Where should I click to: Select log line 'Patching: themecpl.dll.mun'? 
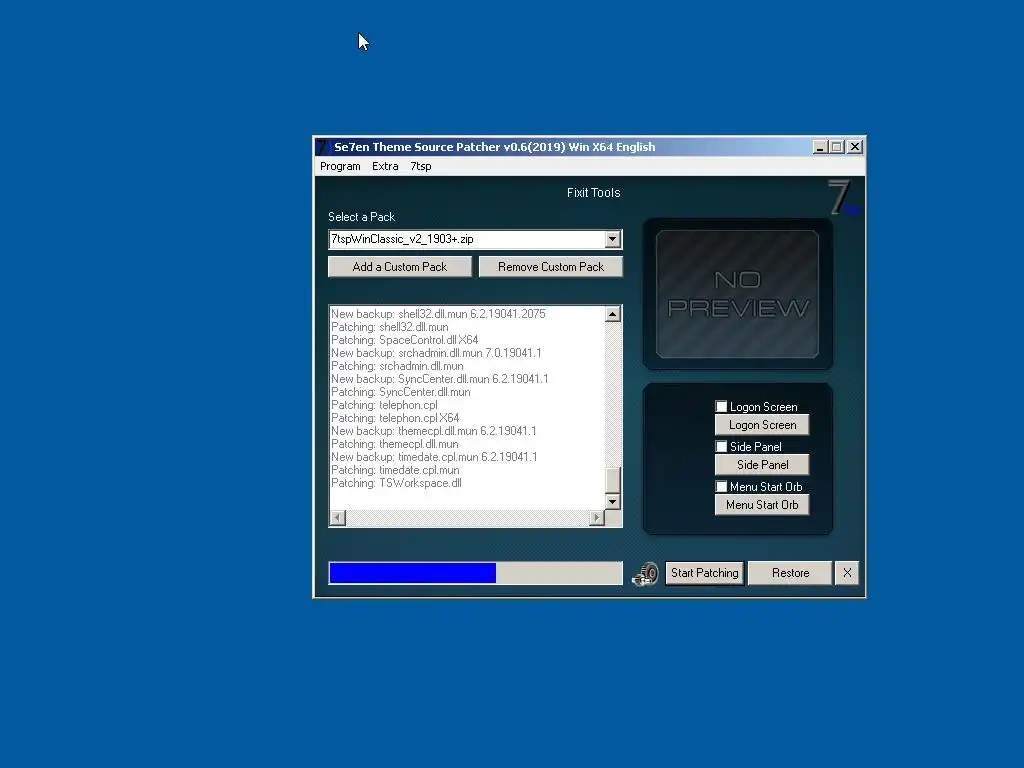point(394,444)
